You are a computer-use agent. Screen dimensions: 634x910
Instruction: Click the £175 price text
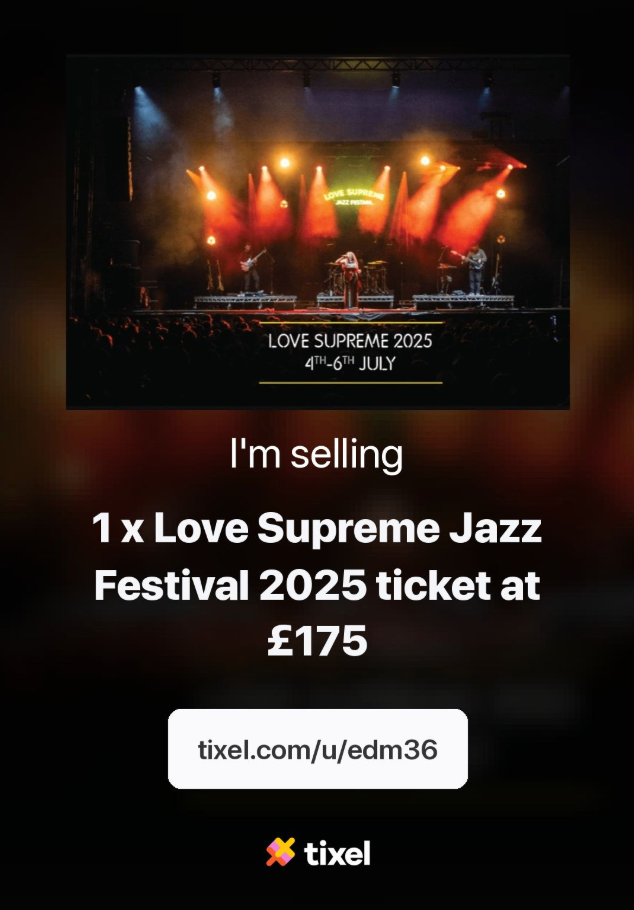[317, 641]
